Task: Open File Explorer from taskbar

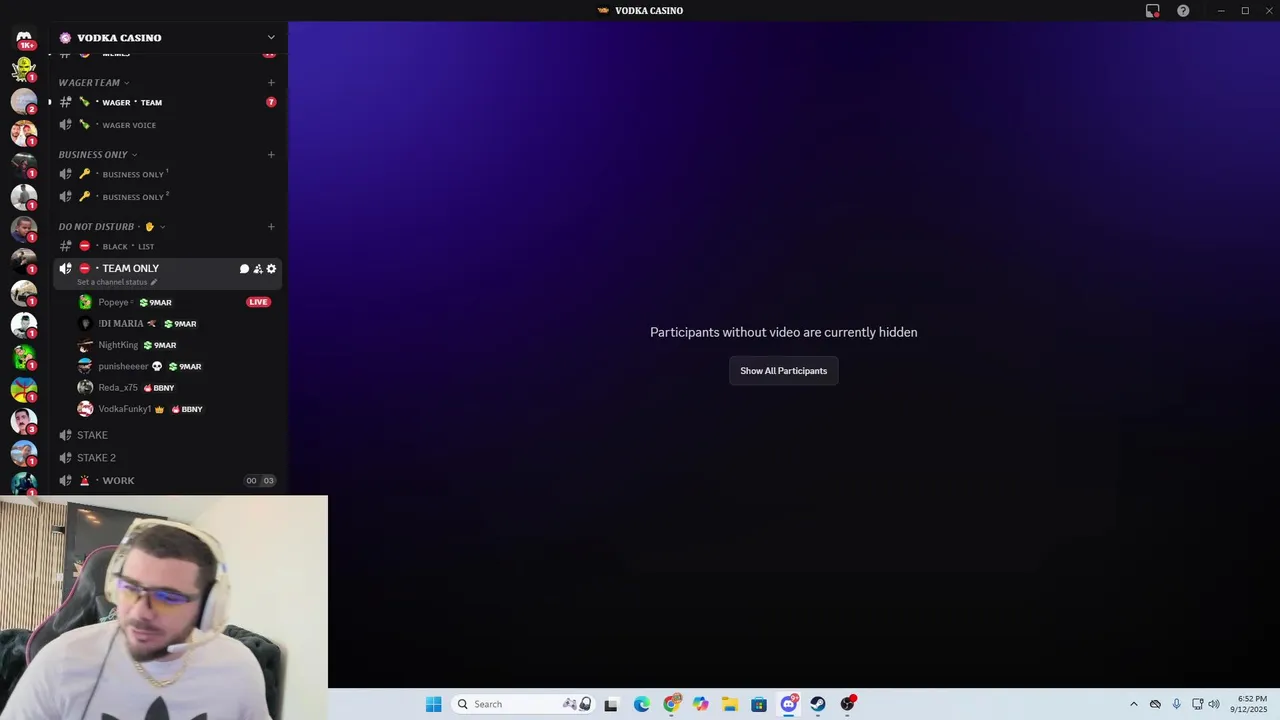Action: coord(730,704)
